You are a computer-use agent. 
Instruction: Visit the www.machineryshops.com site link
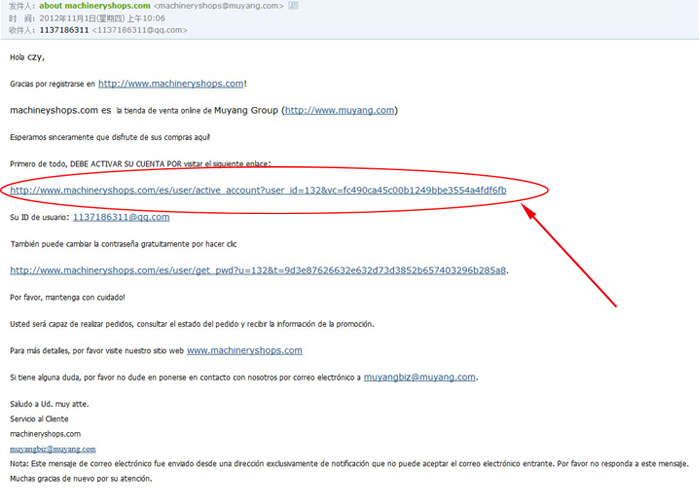[x=245, y=350]
